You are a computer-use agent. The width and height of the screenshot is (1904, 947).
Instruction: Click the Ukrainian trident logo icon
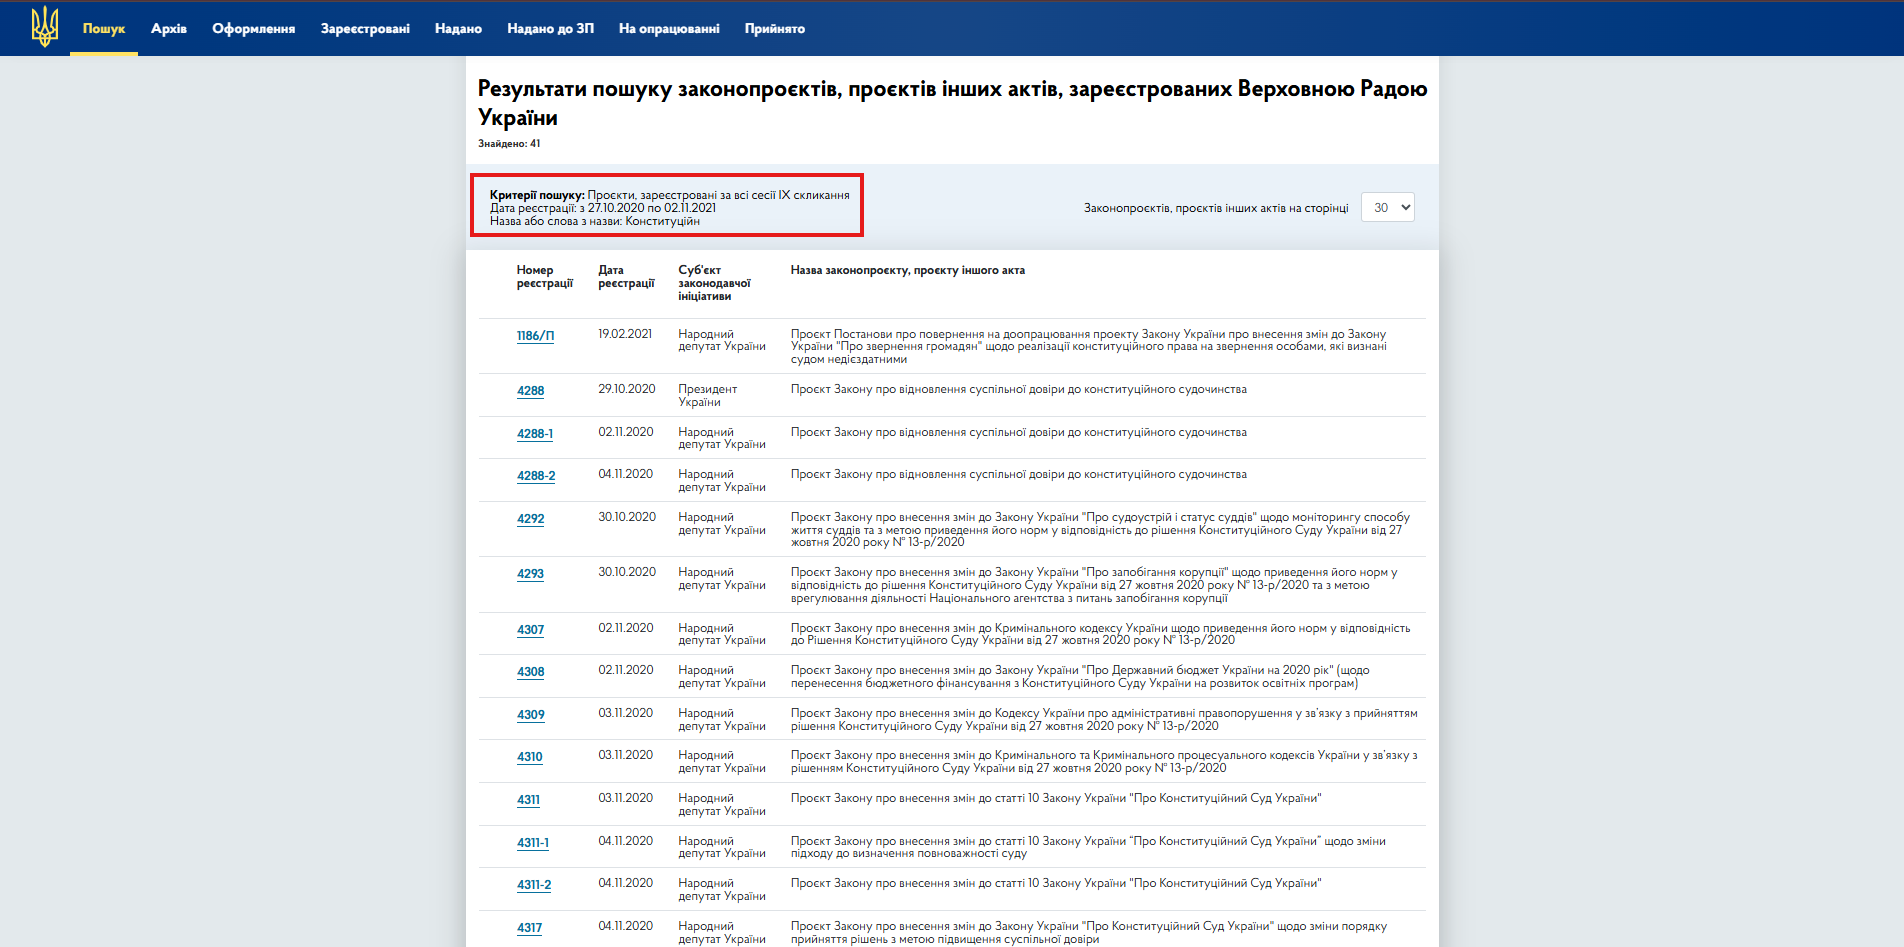(x=45, y=27)
